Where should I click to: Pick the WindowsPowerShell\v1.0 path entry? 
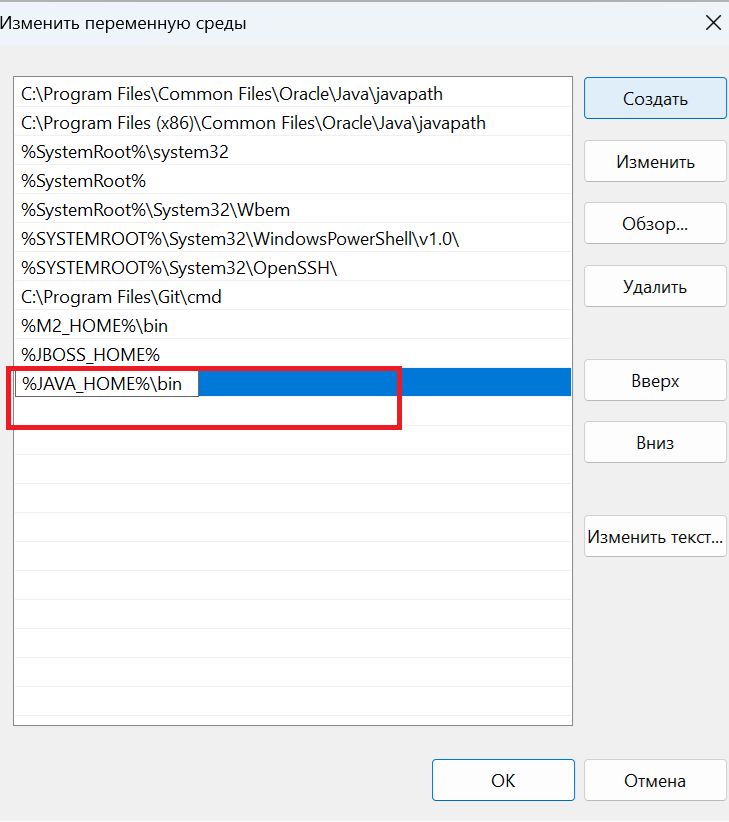[239, 239]
